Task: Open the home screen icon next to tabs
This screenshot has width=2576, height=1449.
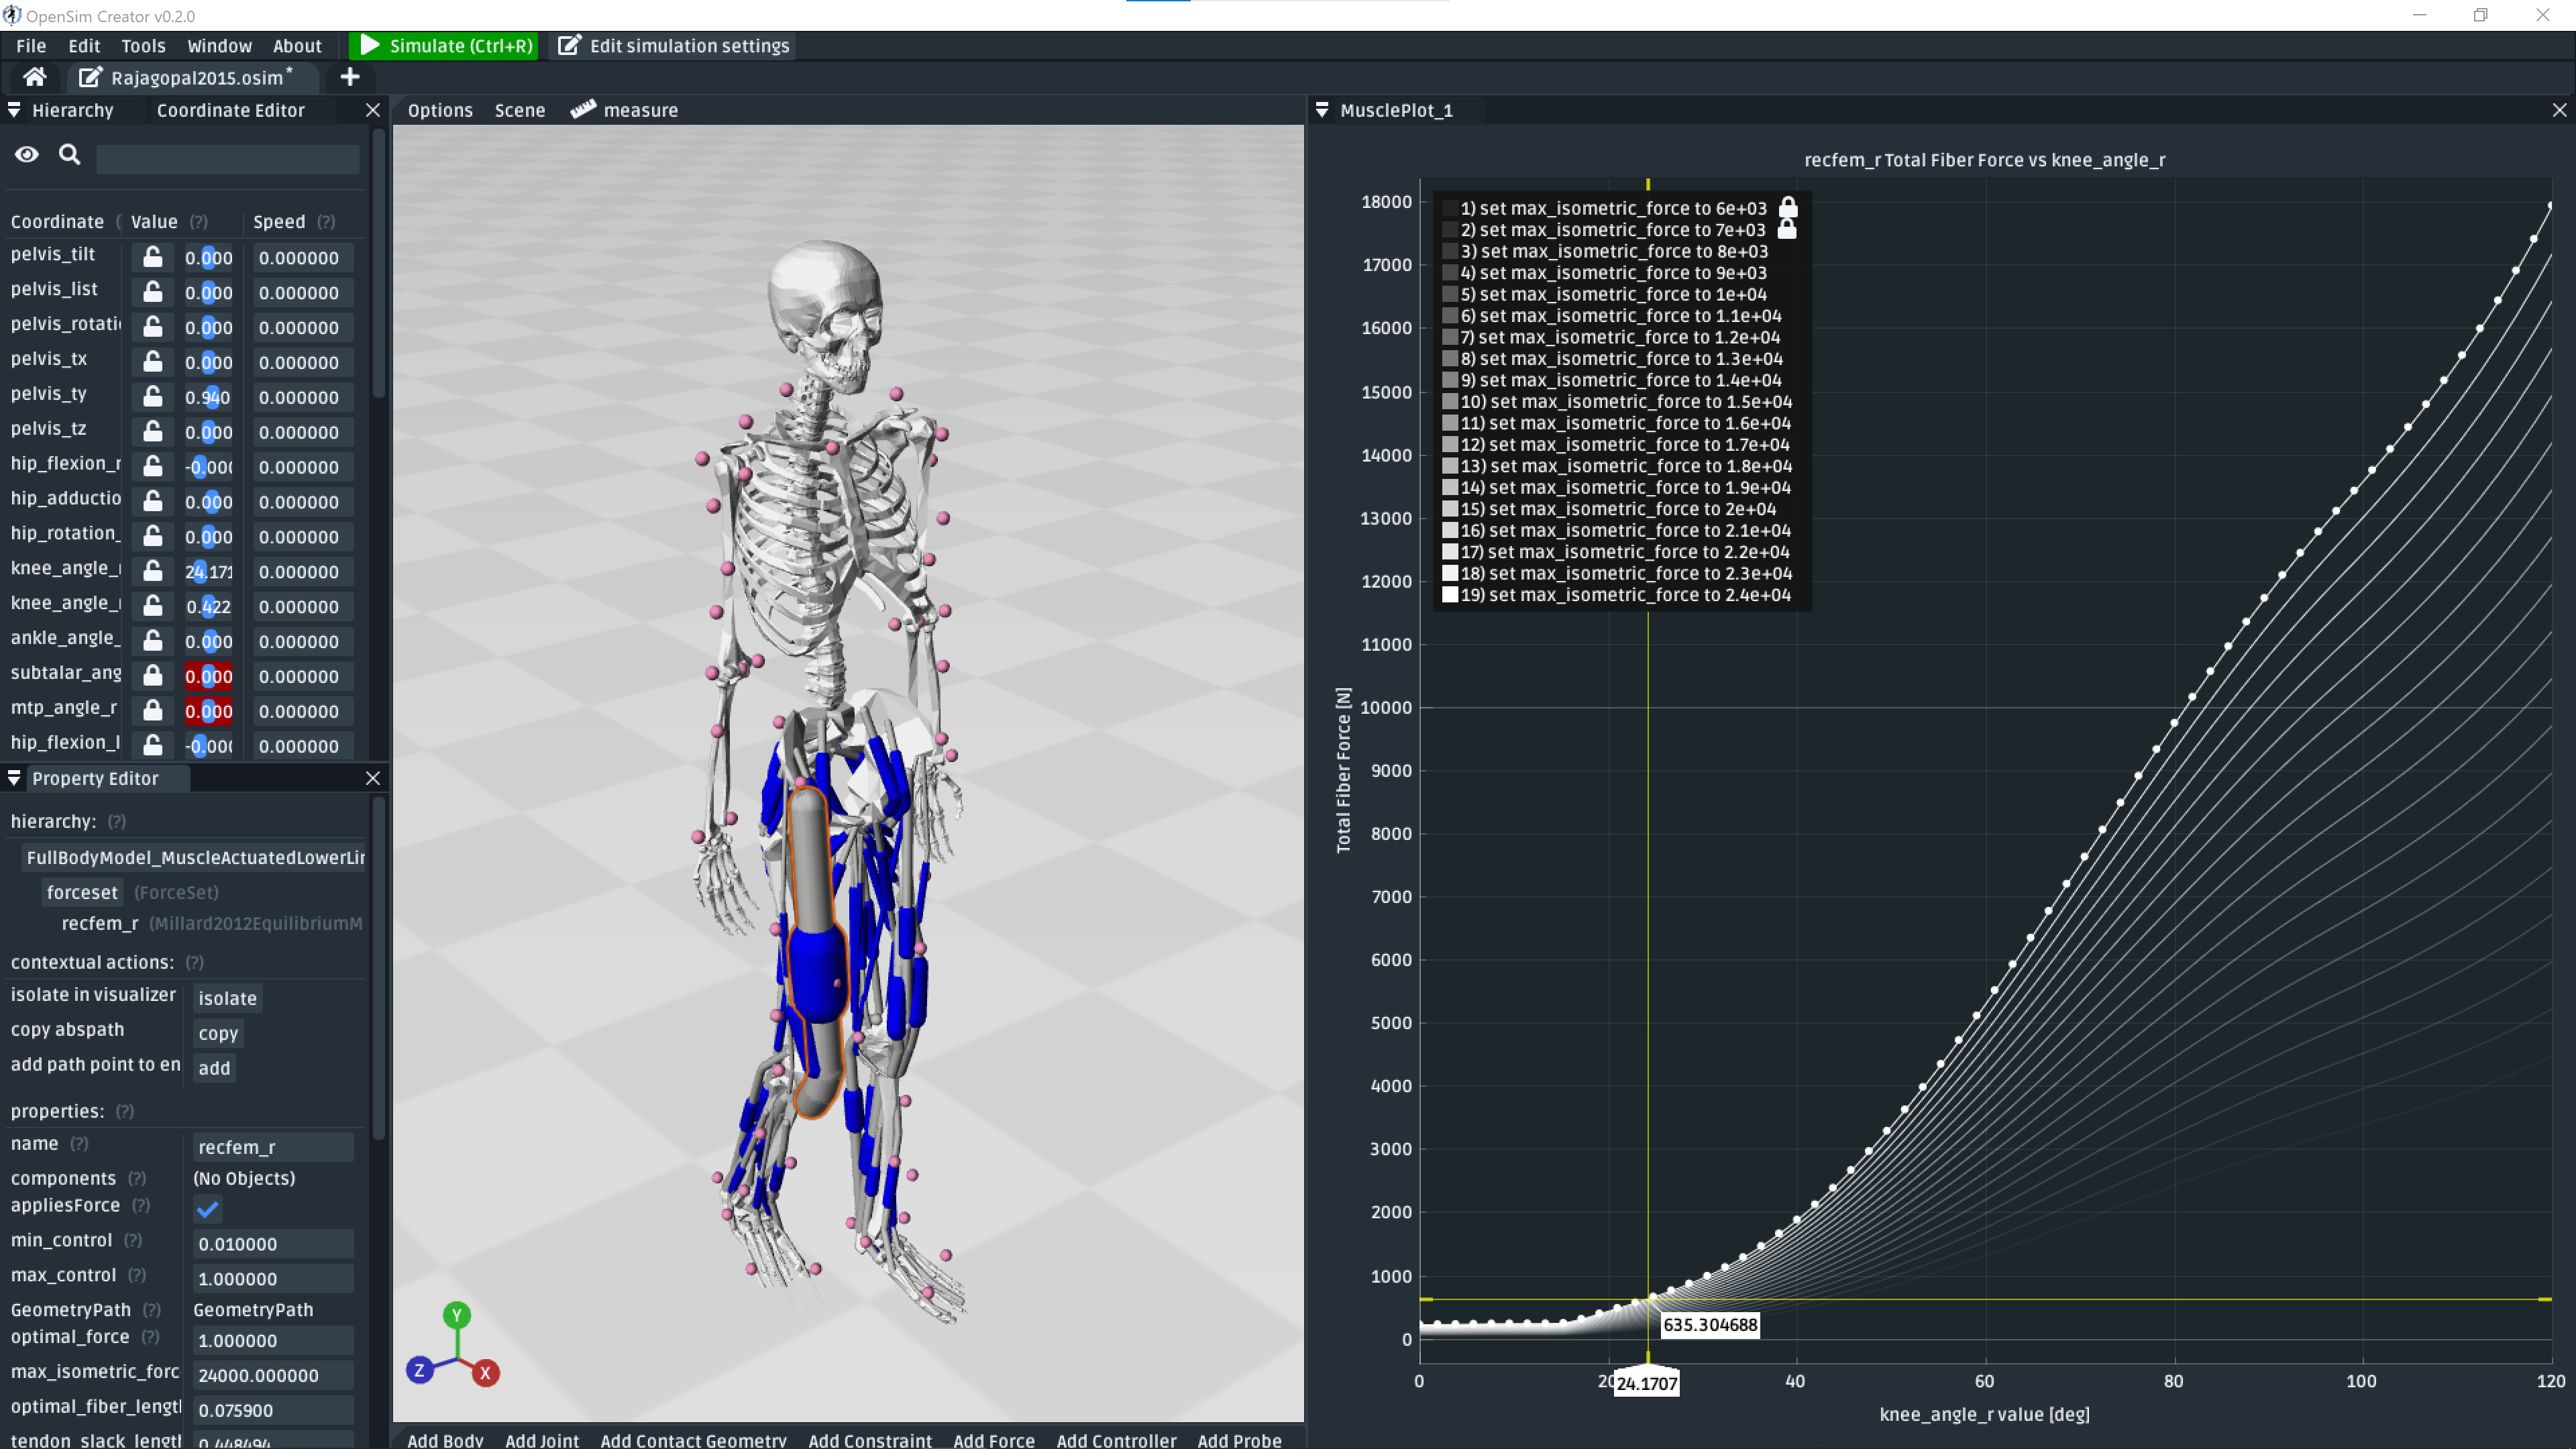Action: (x=34, y=77)
